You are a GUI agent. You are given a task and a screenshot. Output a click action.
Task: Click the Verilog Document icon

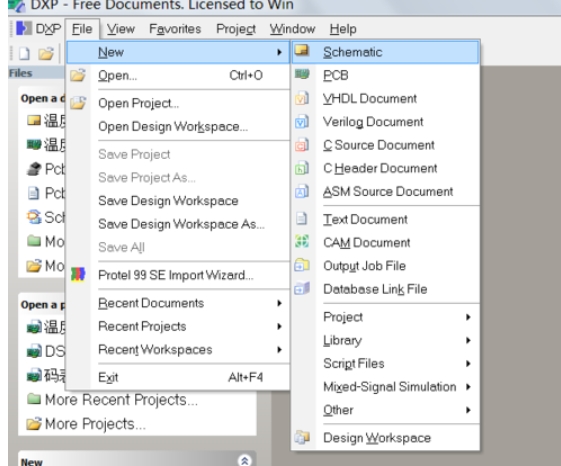click(x=302, y=122)
